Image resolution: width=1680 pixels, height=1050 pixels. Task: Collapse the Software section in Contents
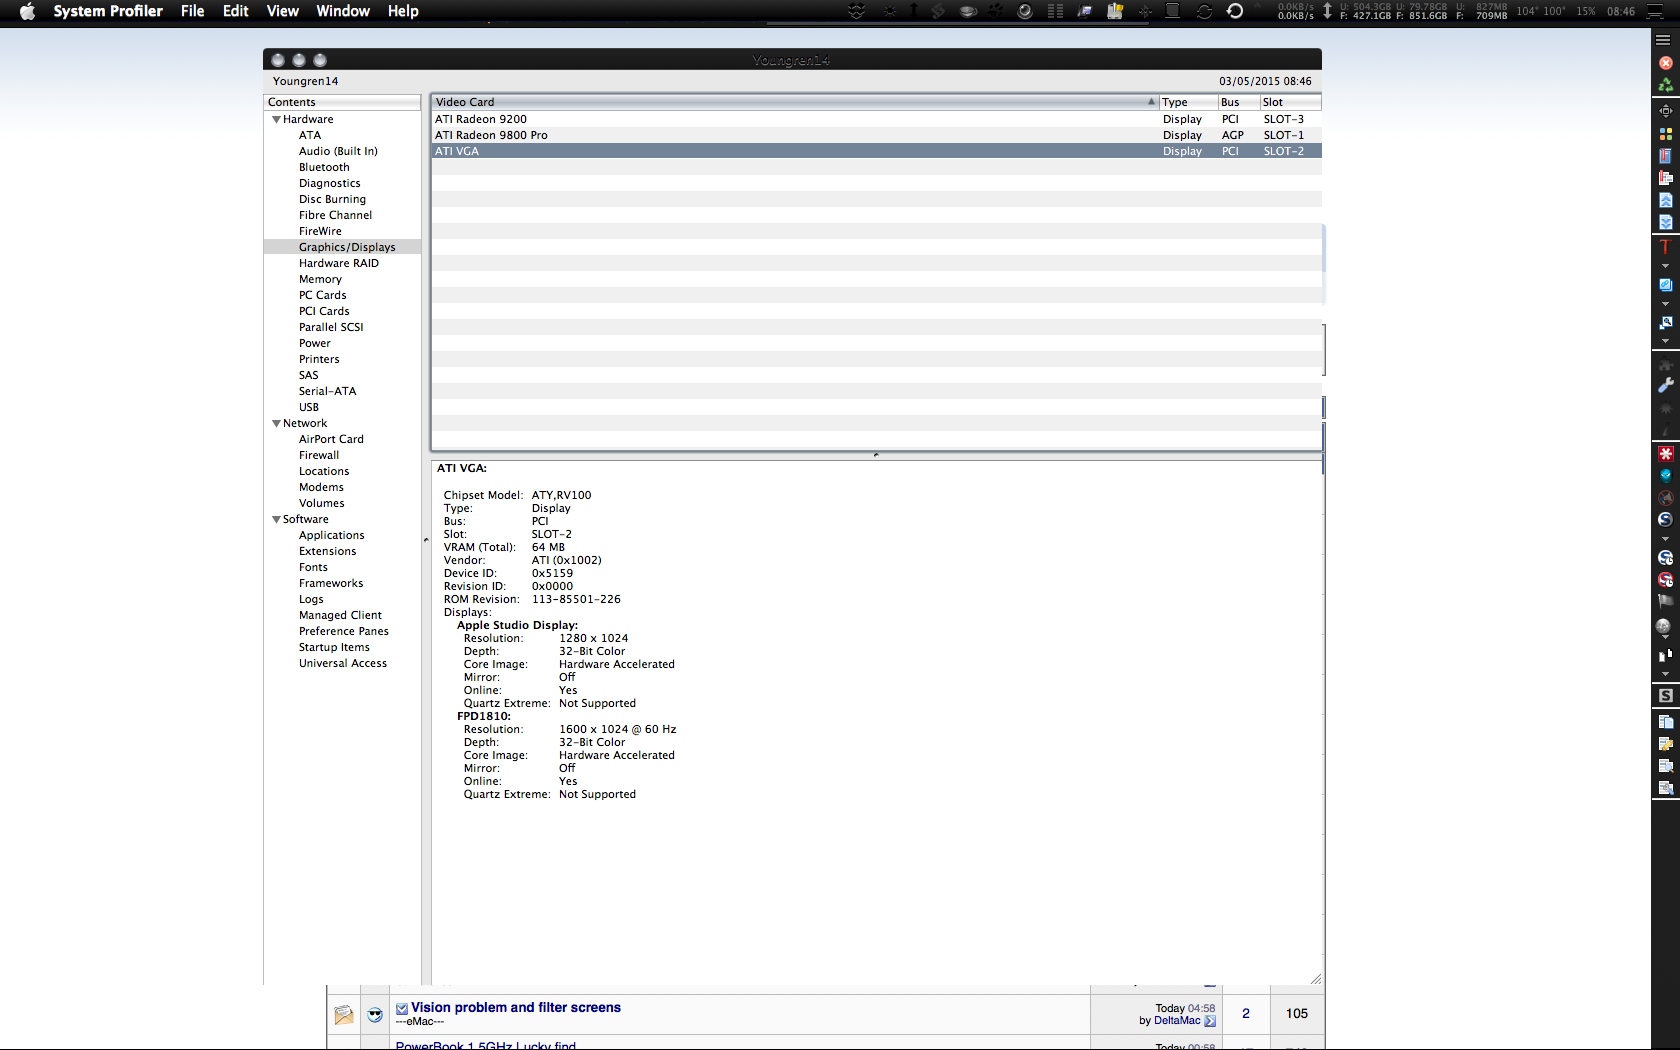pyautogui.click(x=277, y=519)
